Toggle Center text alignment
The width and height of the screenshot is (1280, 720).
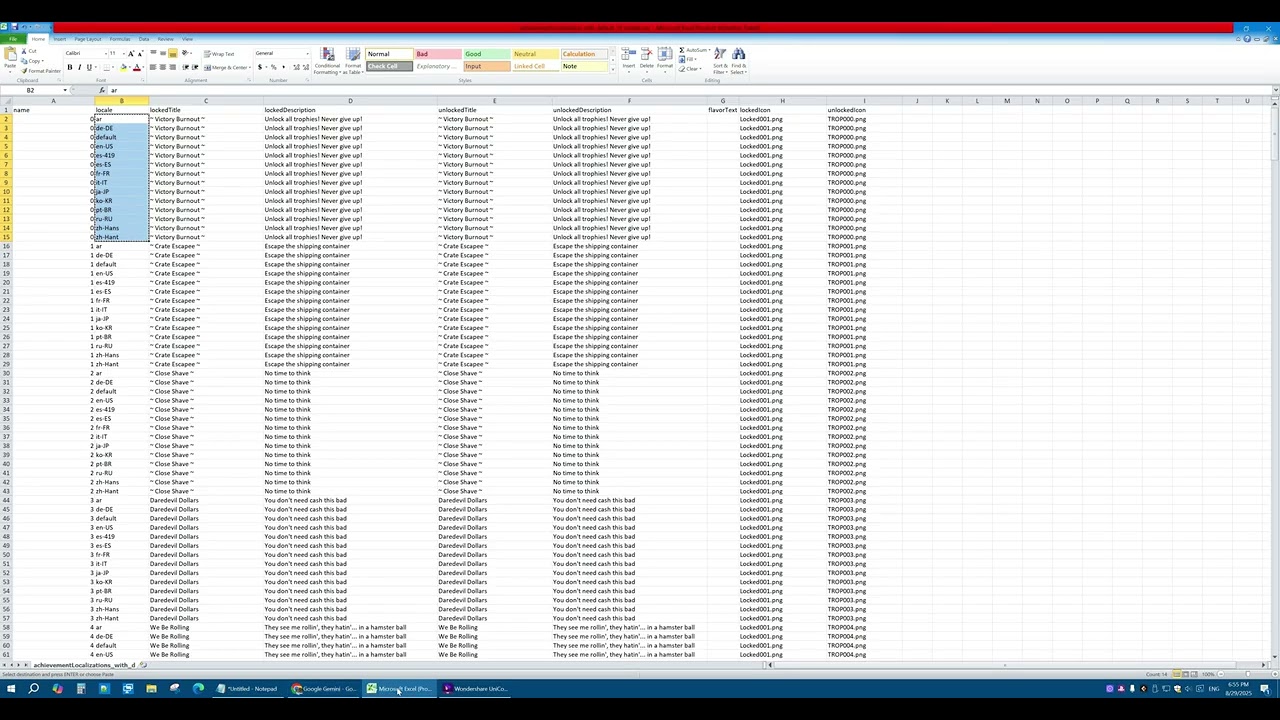coord(163,67)
